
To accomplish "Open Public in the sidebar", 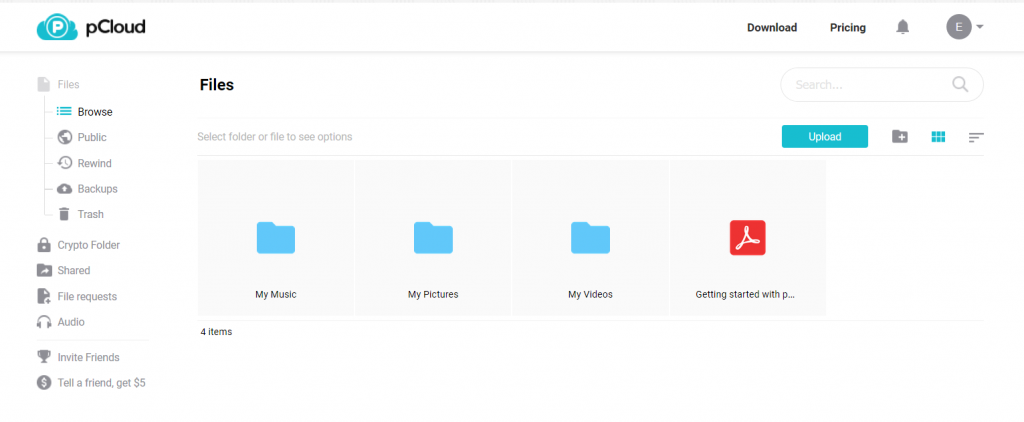I will click(91, 137).
